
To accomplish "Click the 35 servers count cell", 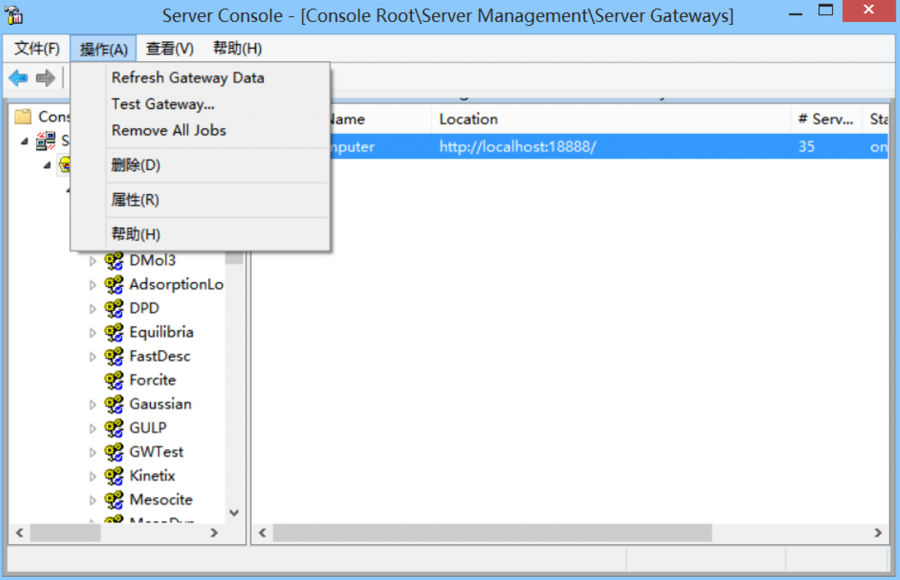I will pos(806,147).
